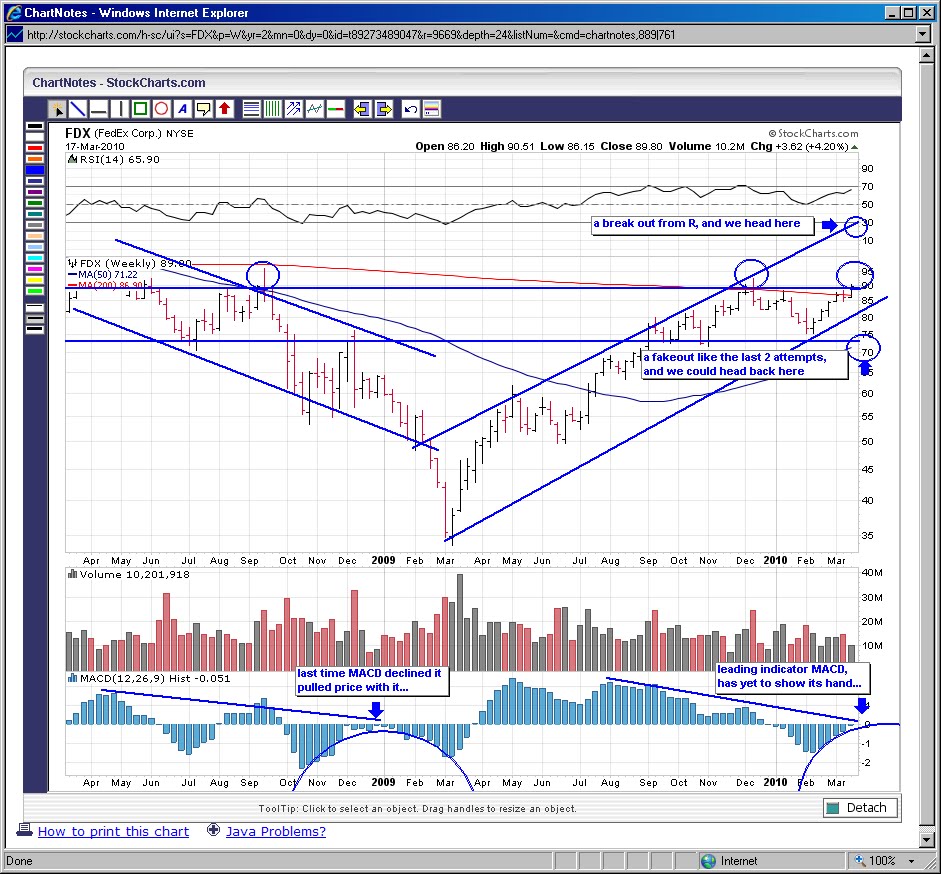
Task: Set medium line thickness option
Action: click(35, 319)
